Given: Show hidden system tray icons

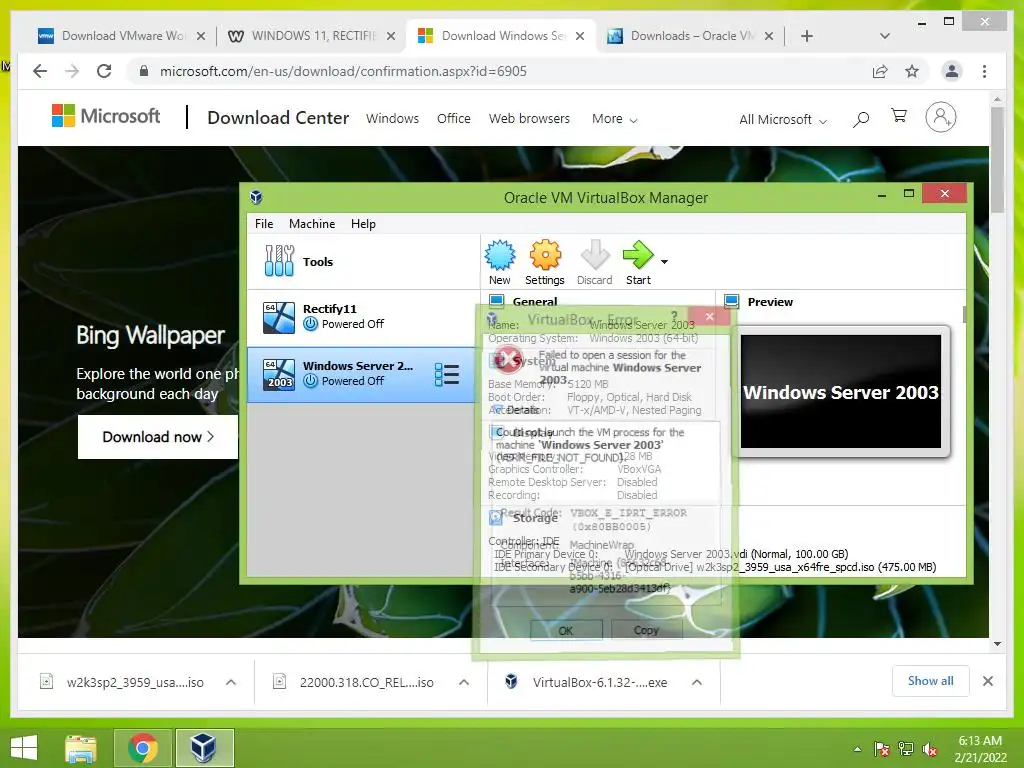Looking at the screenshot, I should click(857, 749).
